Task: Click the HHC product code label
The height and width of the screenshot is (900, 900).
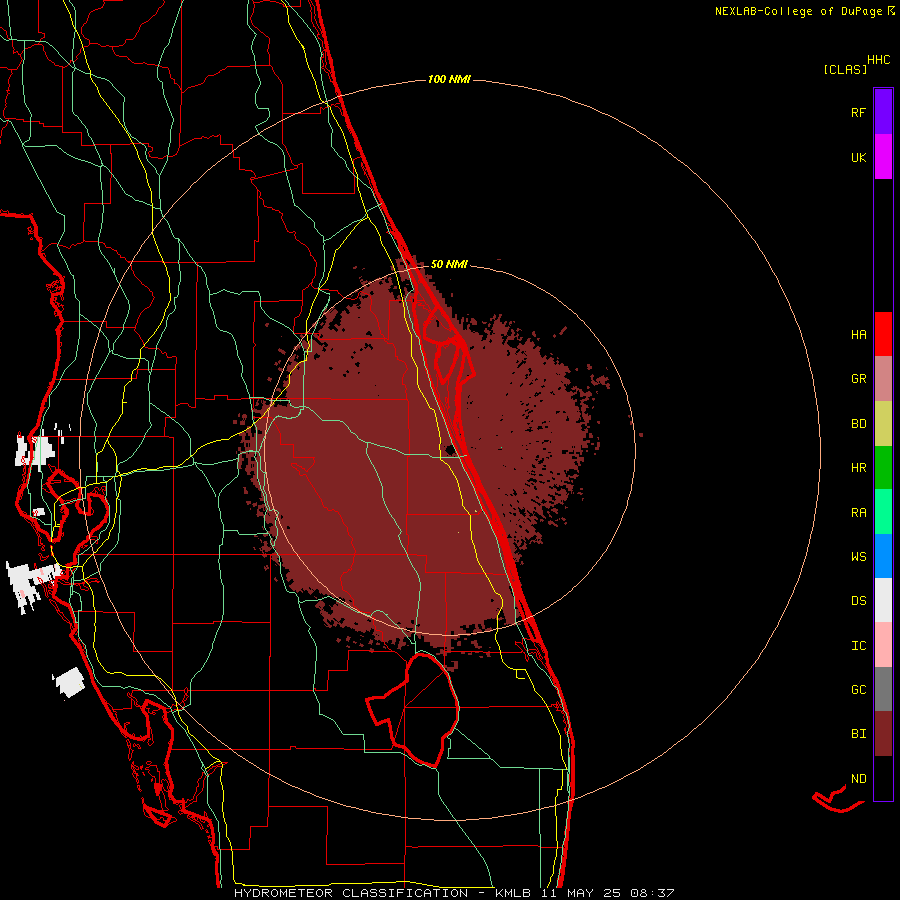Action: coord(879,60)
